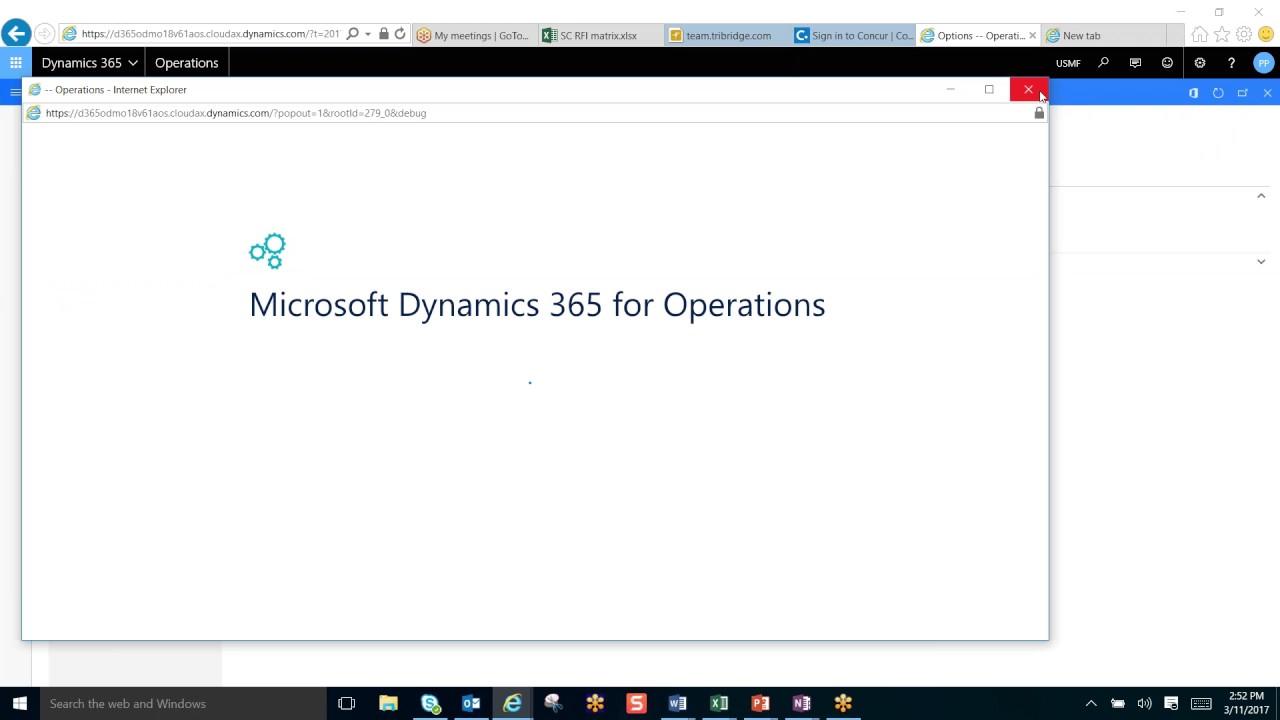Click the browser smiley feedback icon
The image size is (1280, 720).
pyautogui.click(x=1265, y=35)
